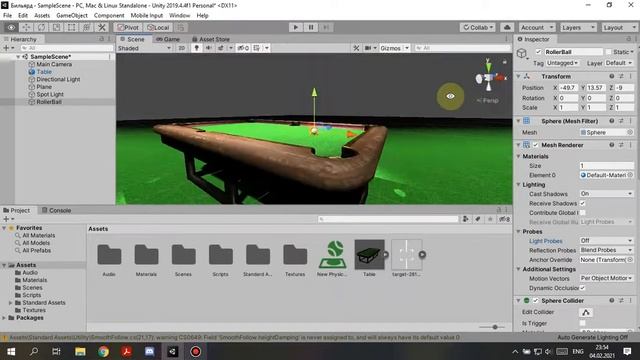This screenshot has height=360, width=640.
Task: Collapse the Transform component
Action: click(x=518, y=76)
